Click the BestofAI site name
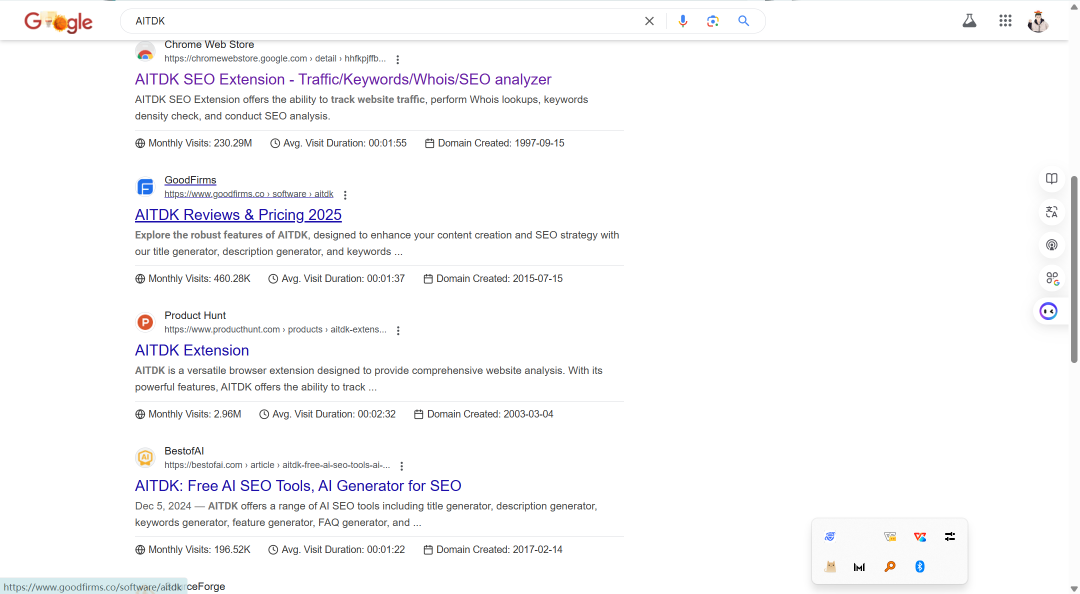The image size is (1080, 594). click(184, 451)
